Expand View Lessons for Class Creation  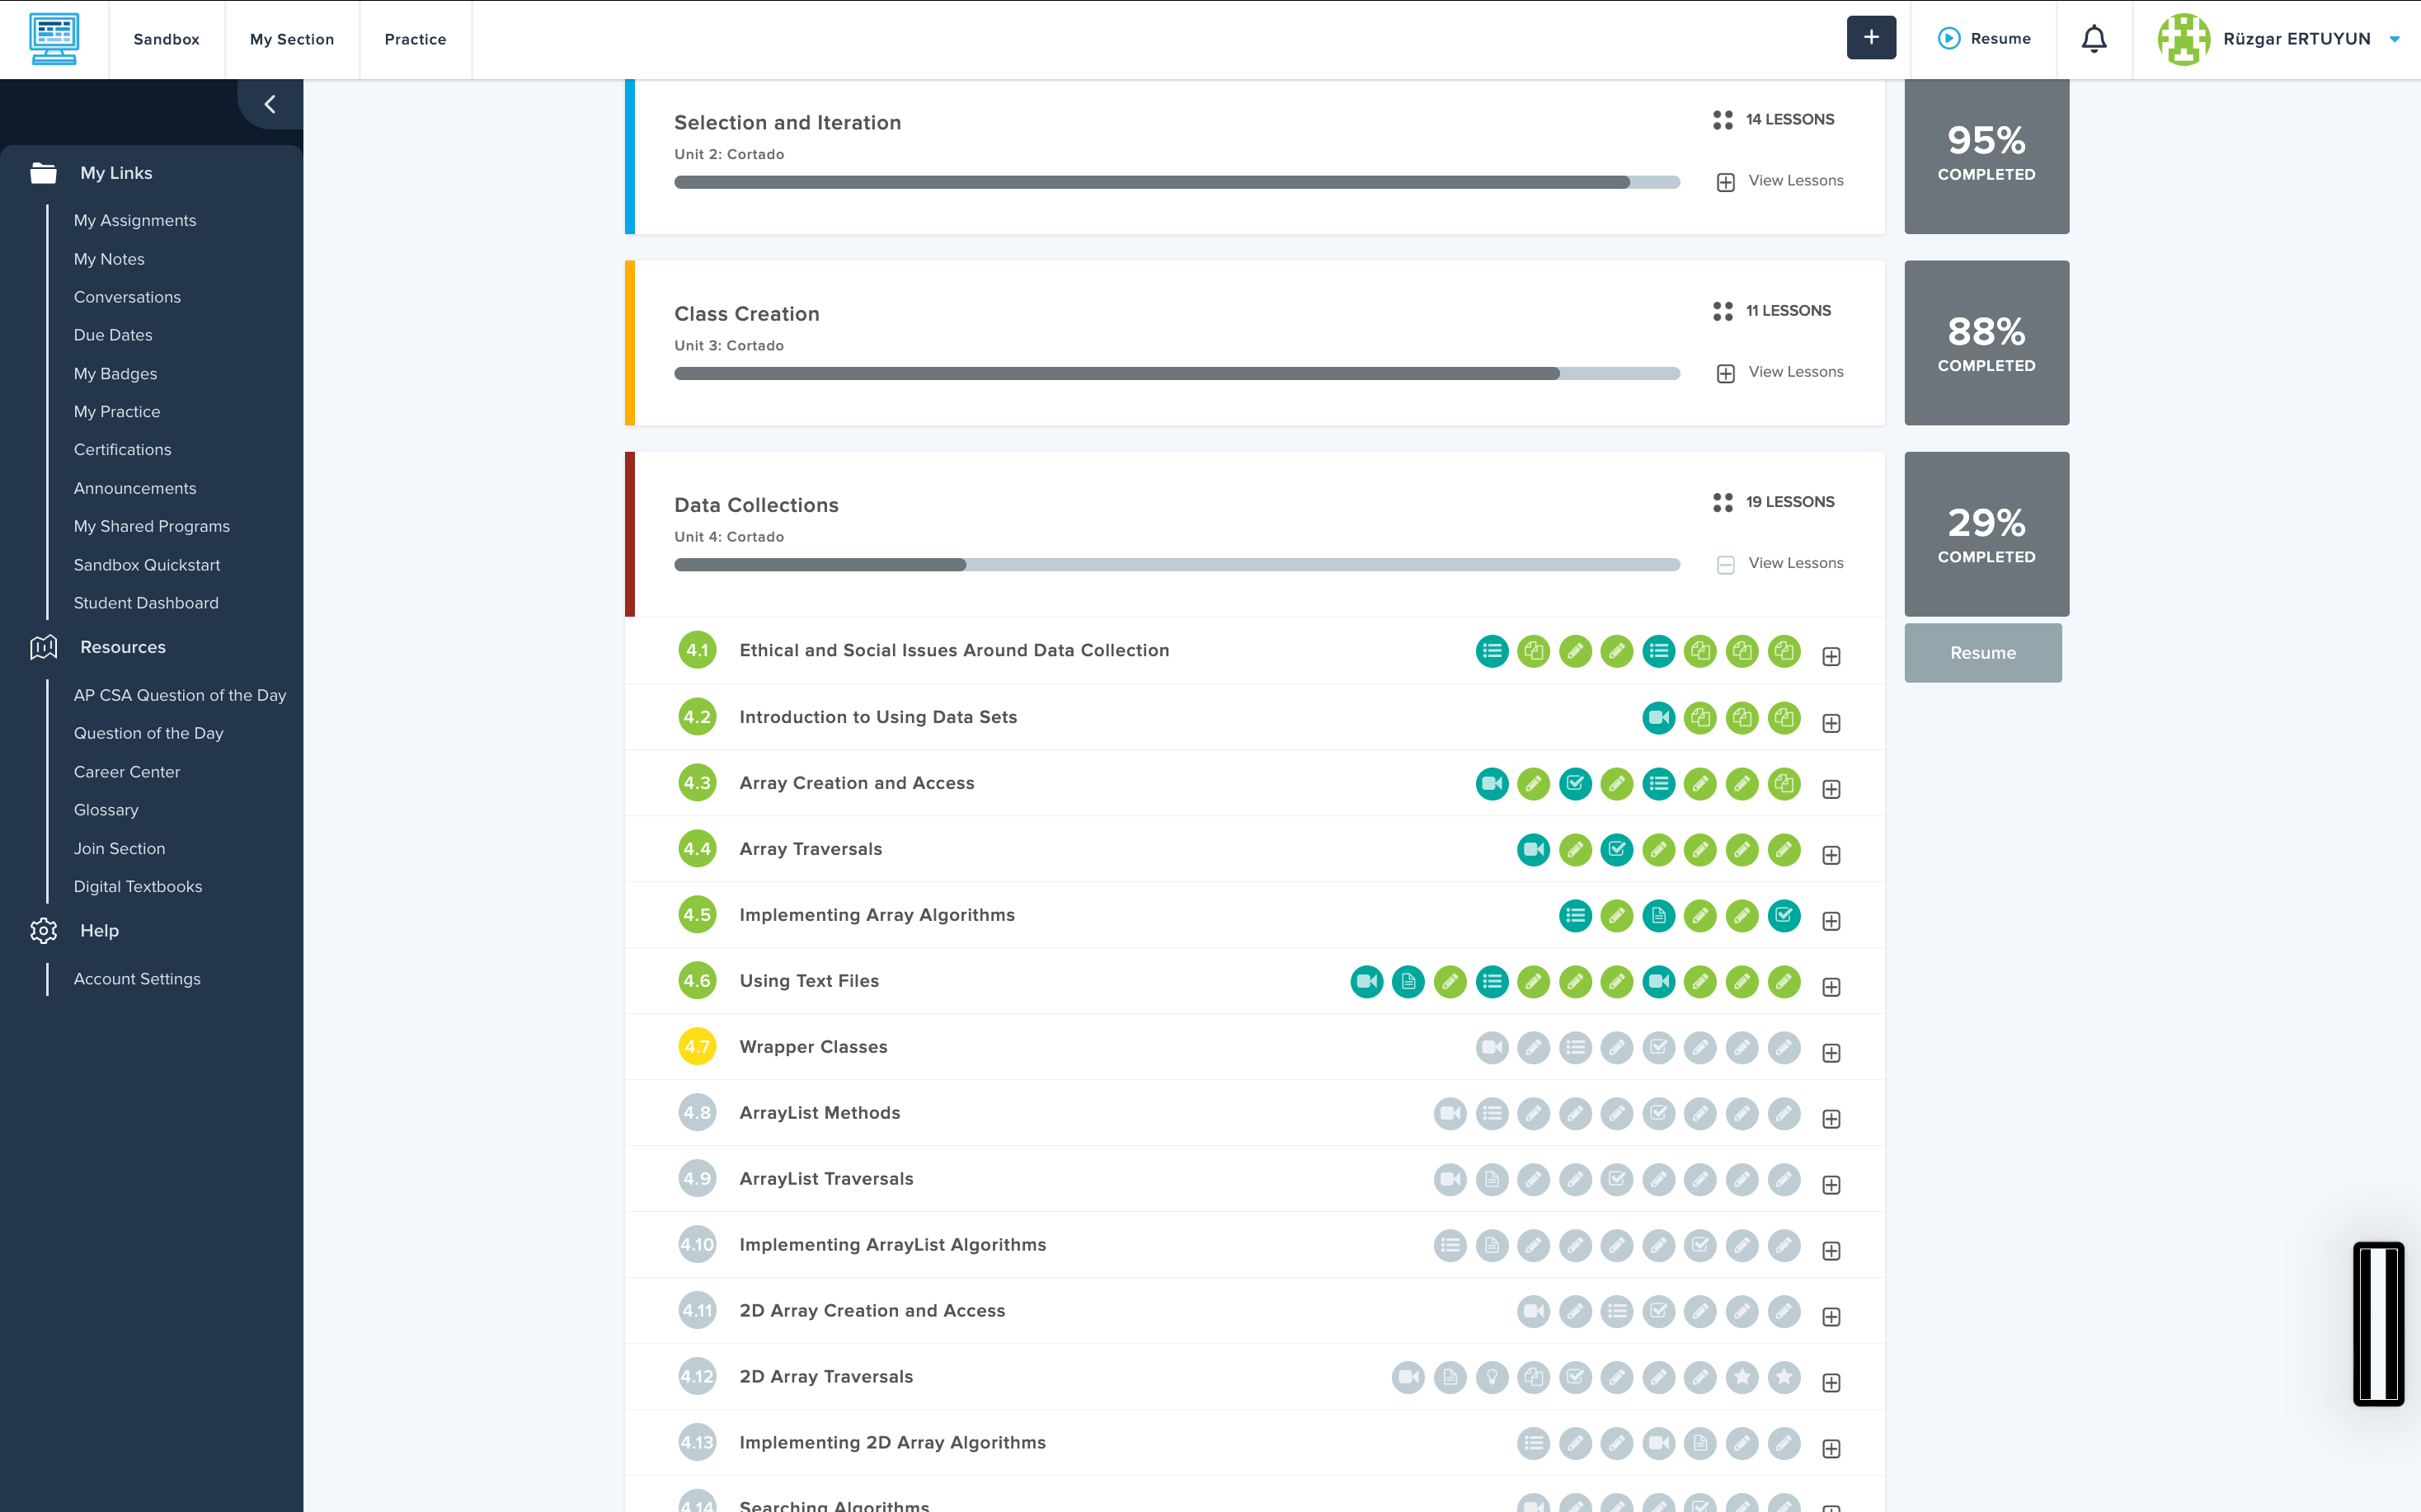click(1780, 372)
